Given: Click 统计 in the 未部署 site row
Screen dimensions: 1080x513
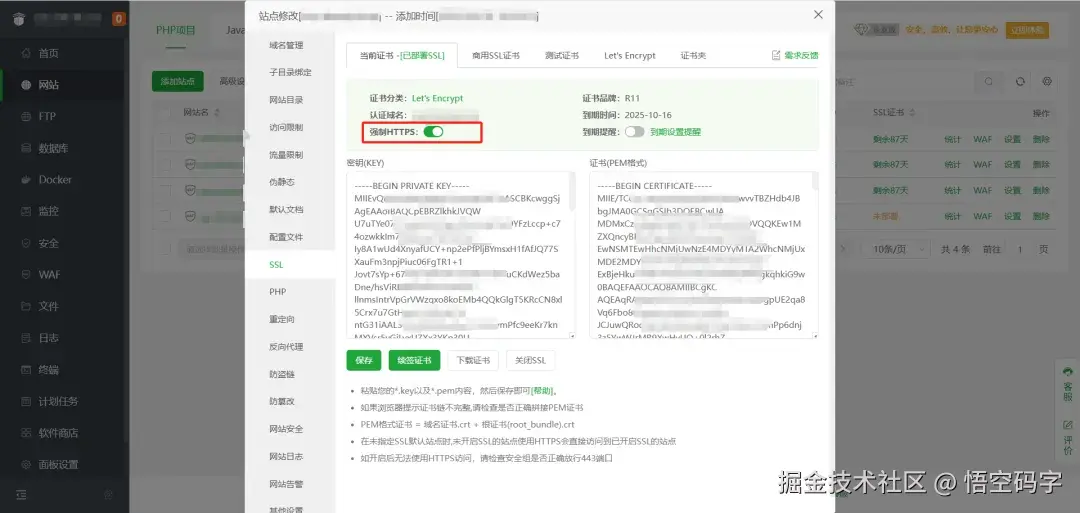Looking at the screenshot, I should (x=953, y=216).
